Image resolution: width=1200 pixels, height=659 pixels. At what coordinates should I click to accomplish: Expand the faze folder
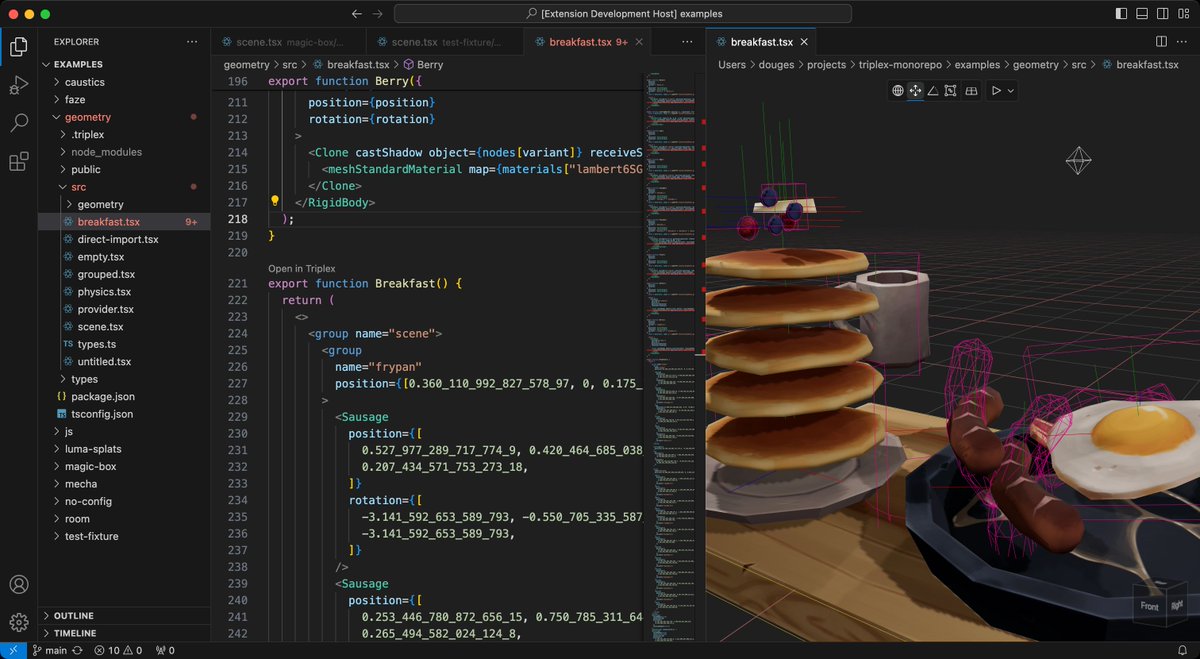coord(124,100)
